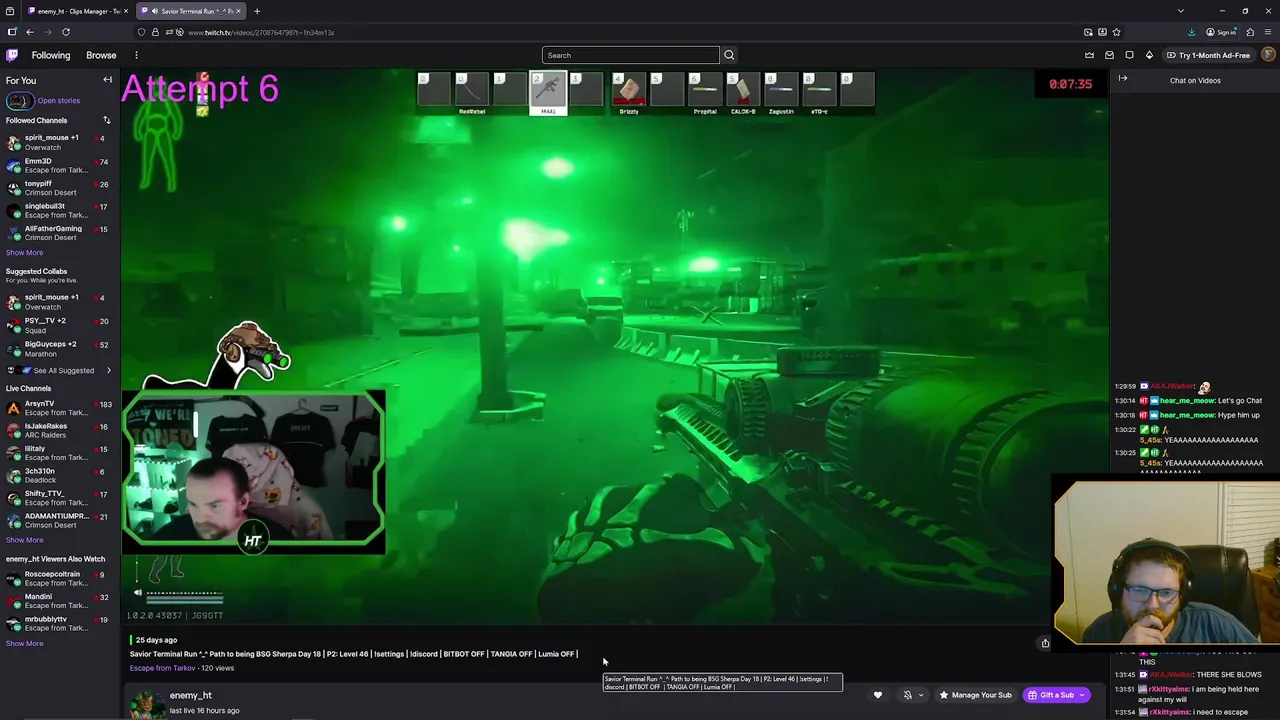Screen dimensions: 1280x720
Task: Open the notification settings dropdown arrow
Action: pos(921,695)
